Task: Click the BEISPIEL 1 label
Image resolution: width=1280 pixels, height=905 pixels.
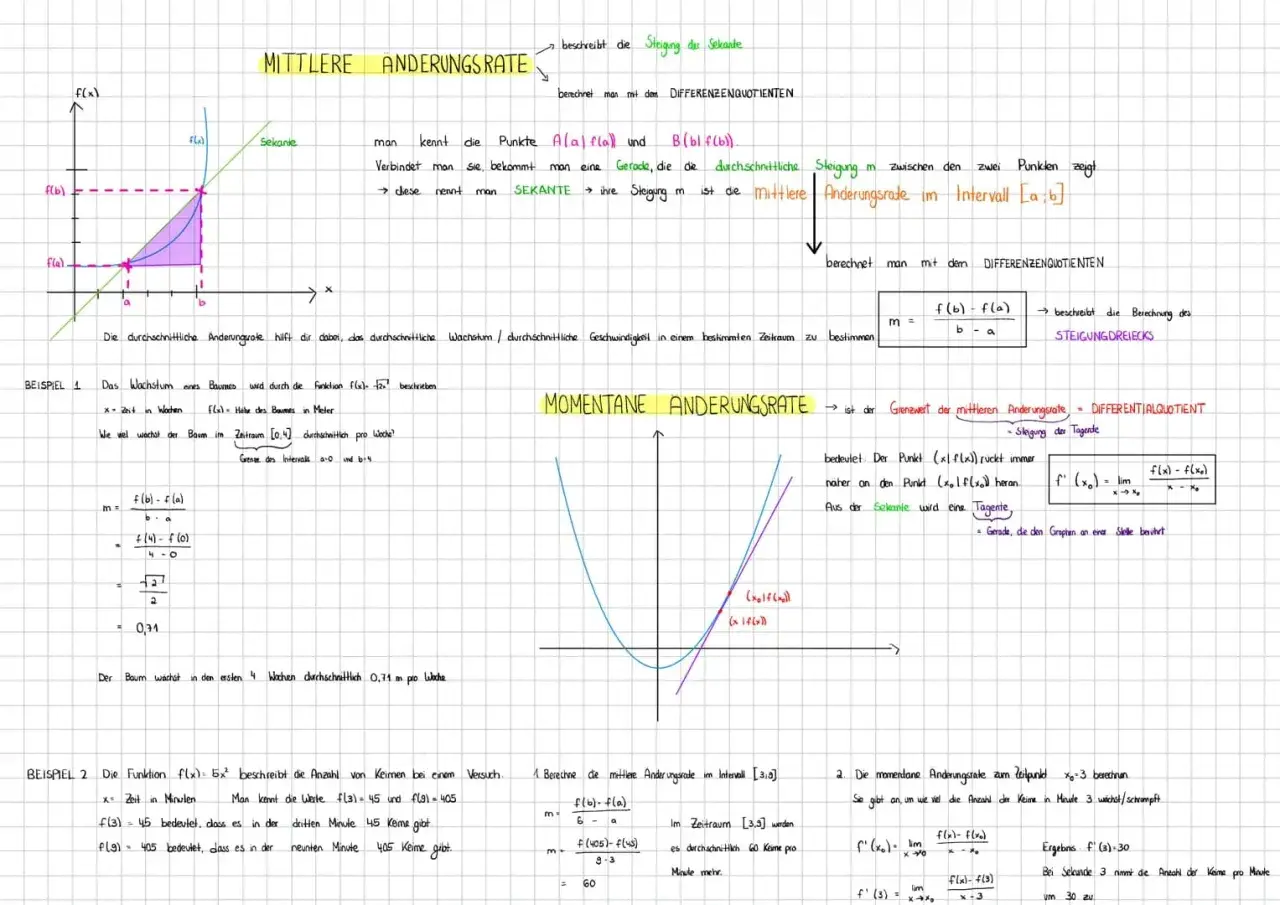Action: point(53,385)
